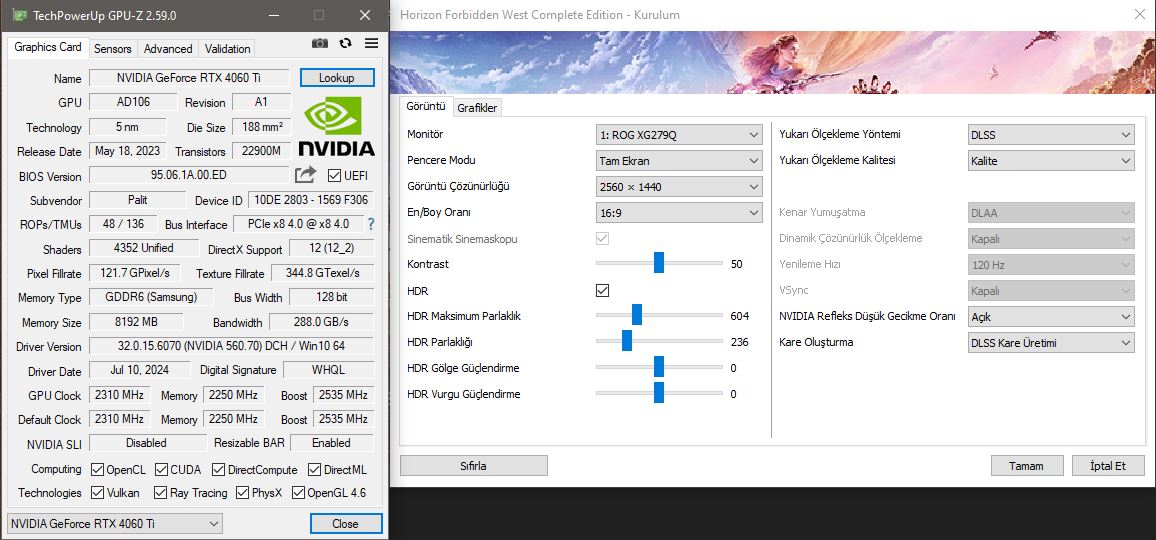Open the GPU-Z hamburger menu
Viewport: 1156px width, 540px height.
[x=372, y=44]
